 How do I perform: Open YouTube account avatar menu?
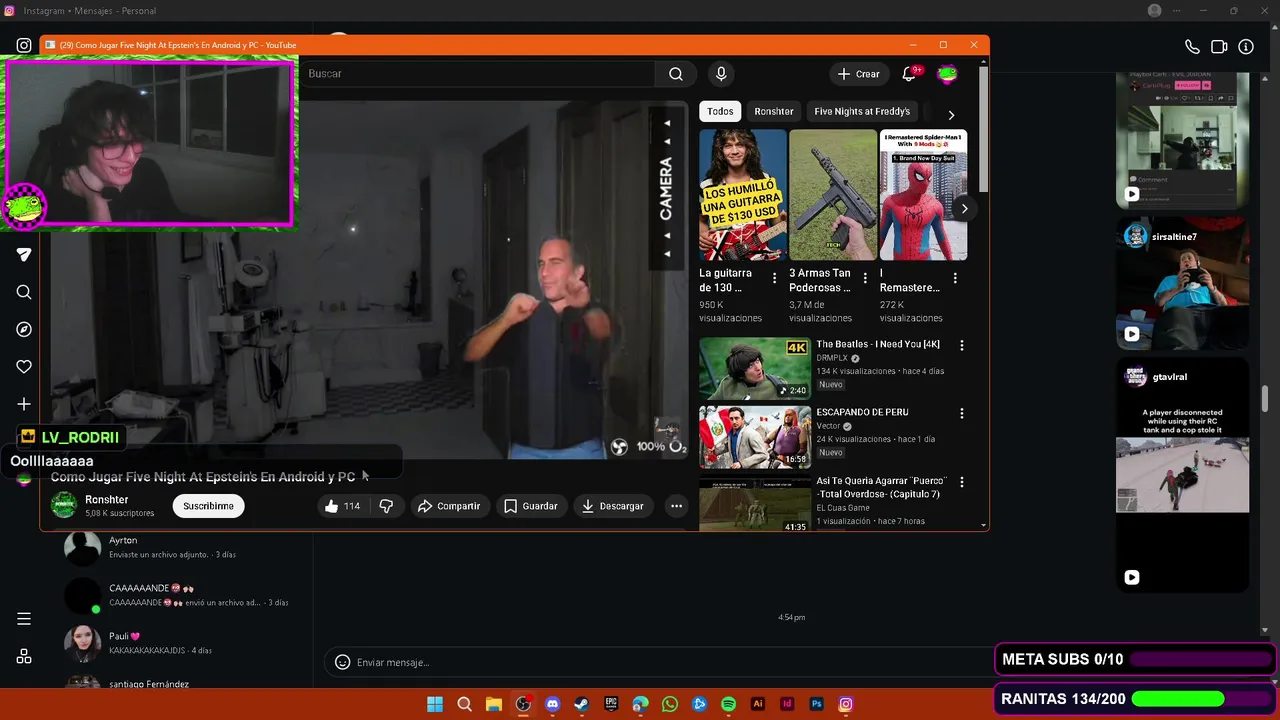pyautogui.click(x=947, y=74)
